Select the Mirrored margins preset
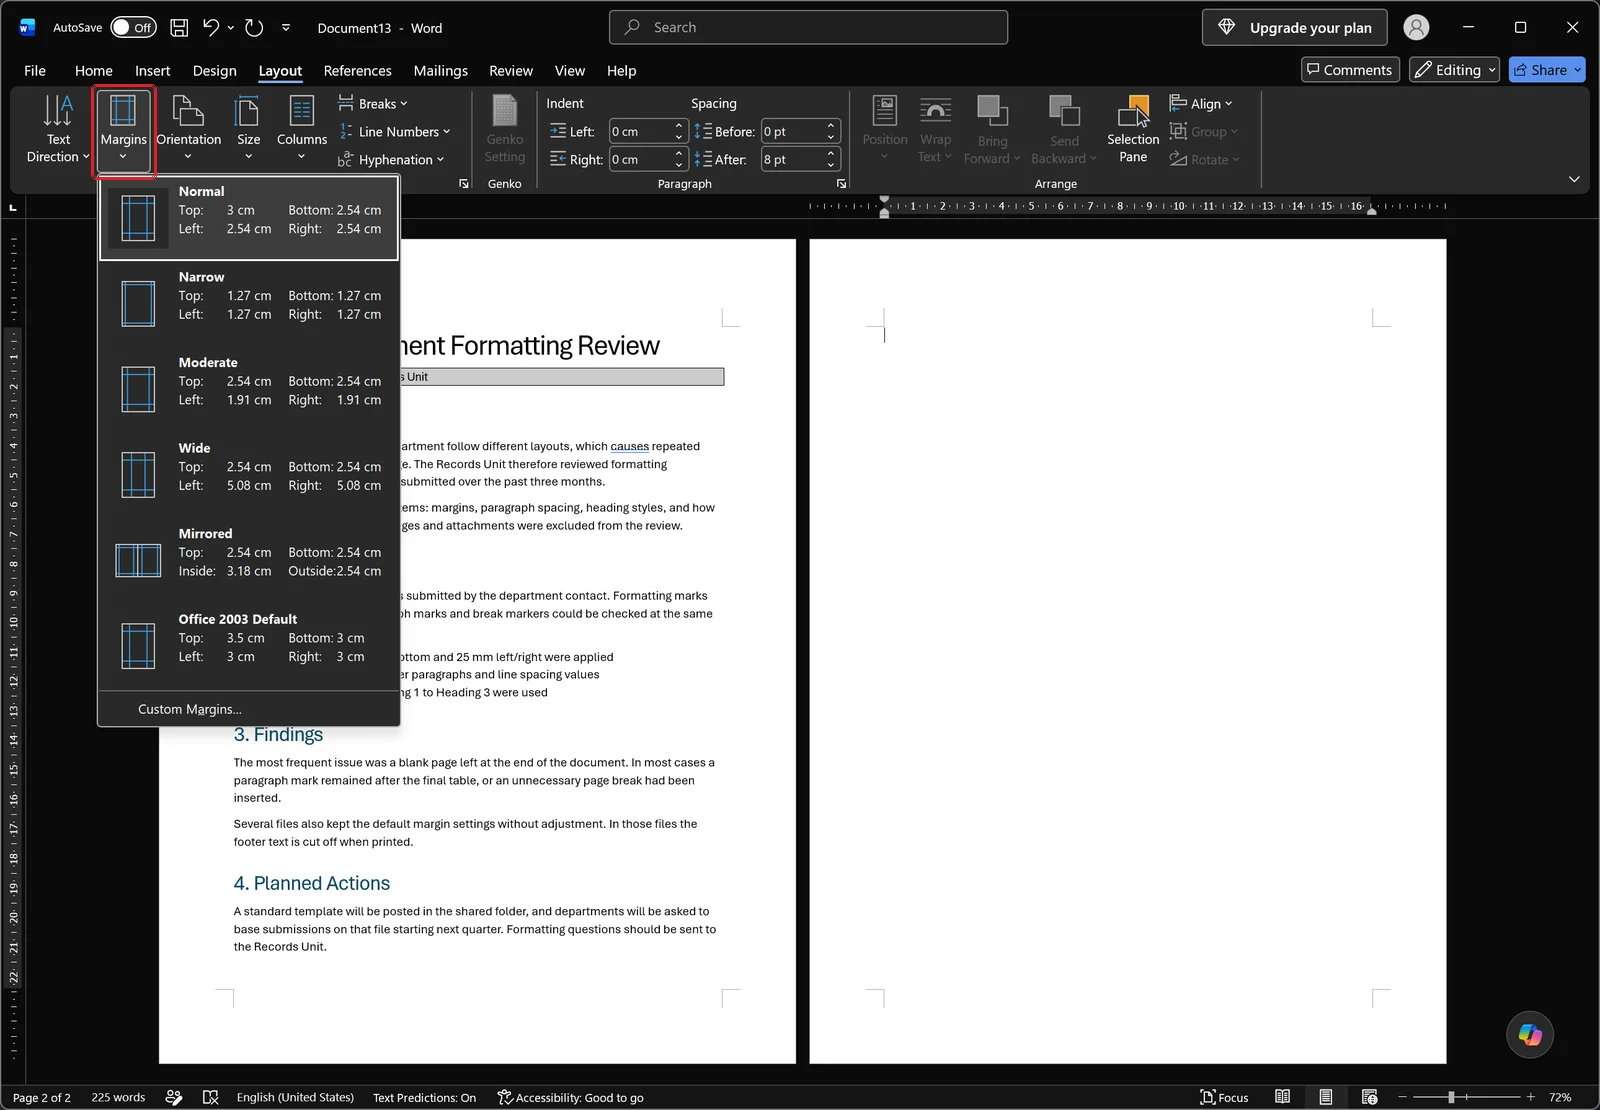1600x1110 pixels. coord(249,560)
